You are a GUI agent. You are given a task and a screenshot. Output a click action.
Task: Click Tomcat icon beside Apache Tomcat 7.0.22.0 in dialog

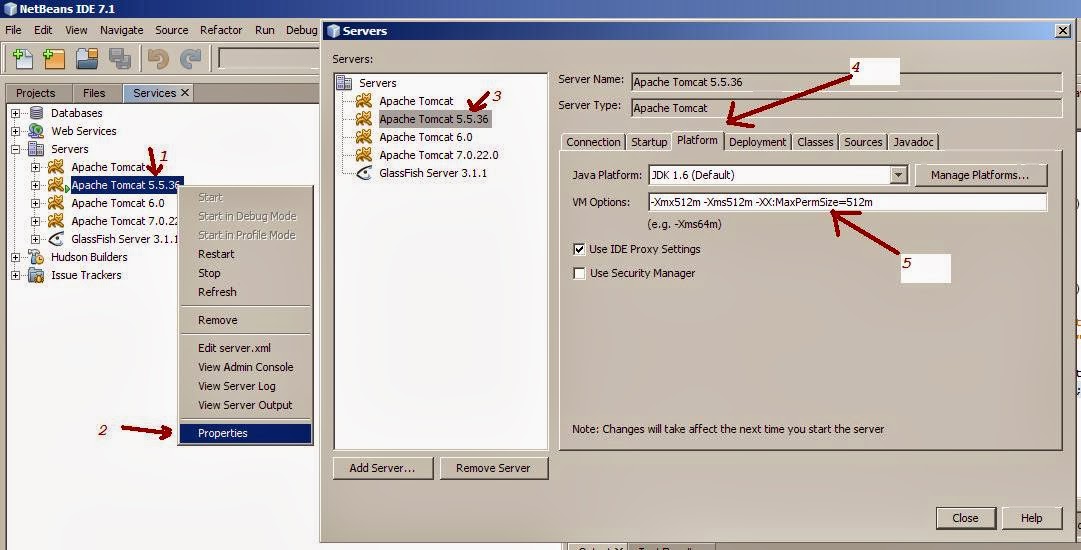coord(364,155)
